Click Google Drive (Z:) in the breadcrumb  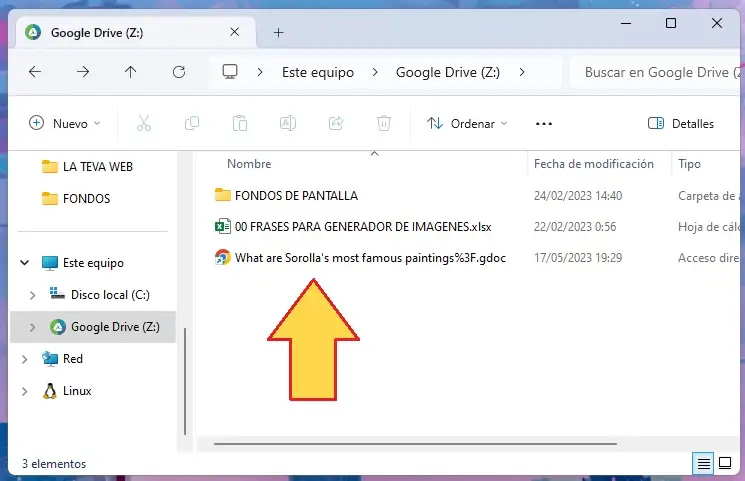point(448,72)
